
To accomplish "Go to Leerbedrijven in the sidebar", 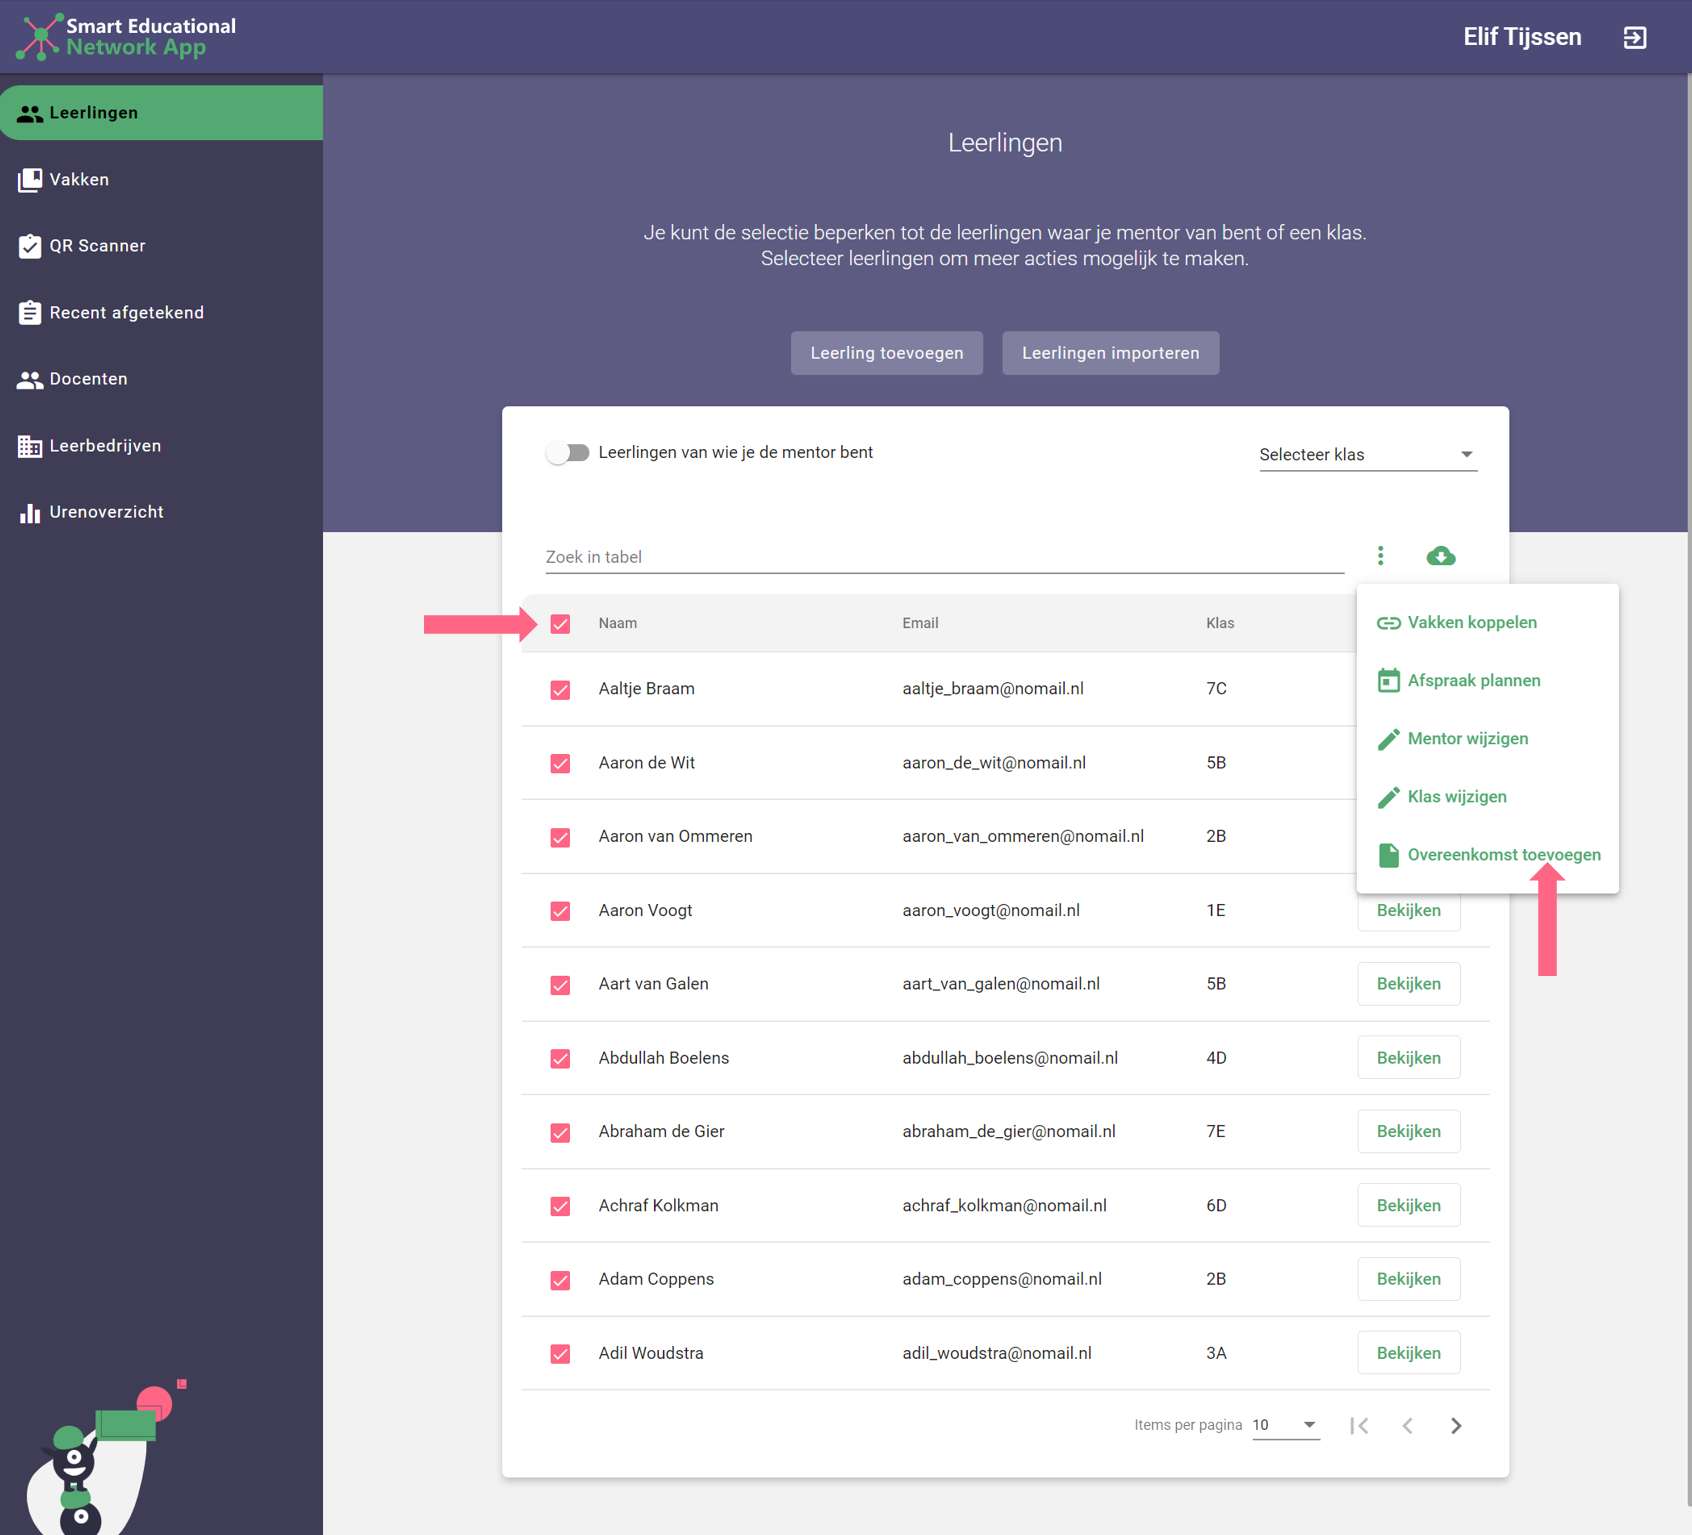I will 105,446.
